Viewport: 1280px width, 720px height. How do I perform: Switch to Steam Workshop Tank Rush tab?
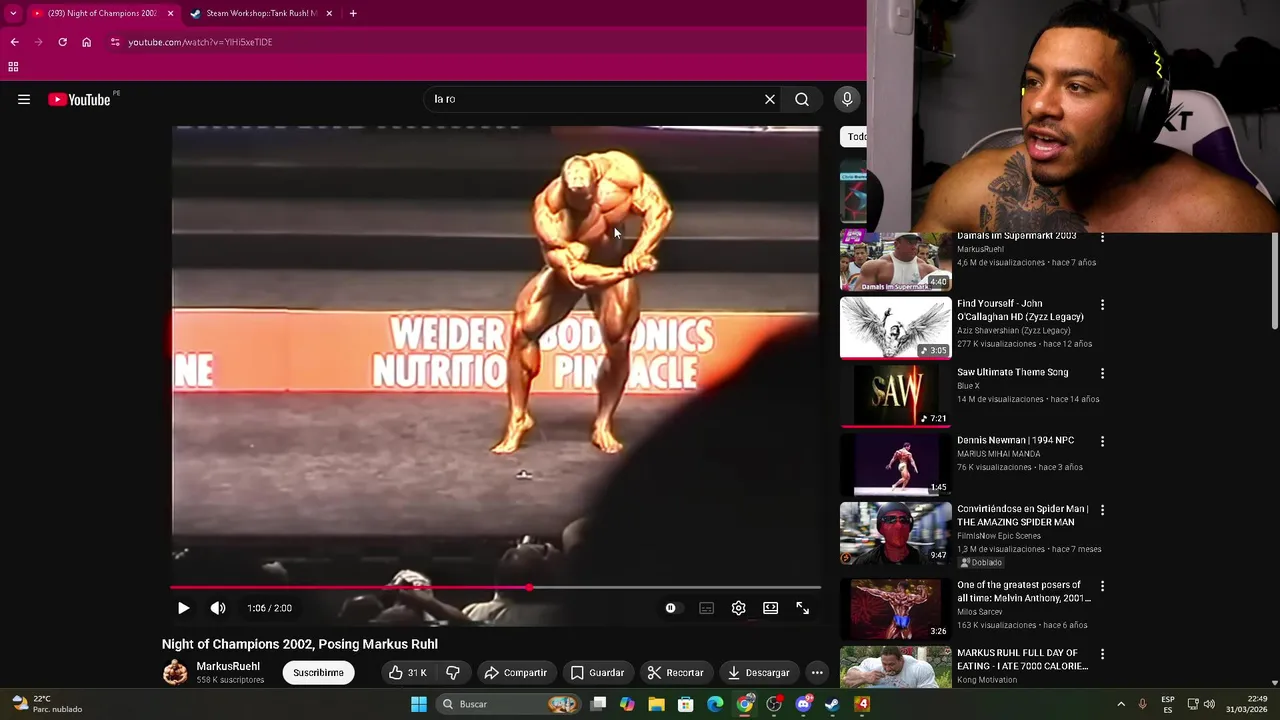click(x=262, y=13)
